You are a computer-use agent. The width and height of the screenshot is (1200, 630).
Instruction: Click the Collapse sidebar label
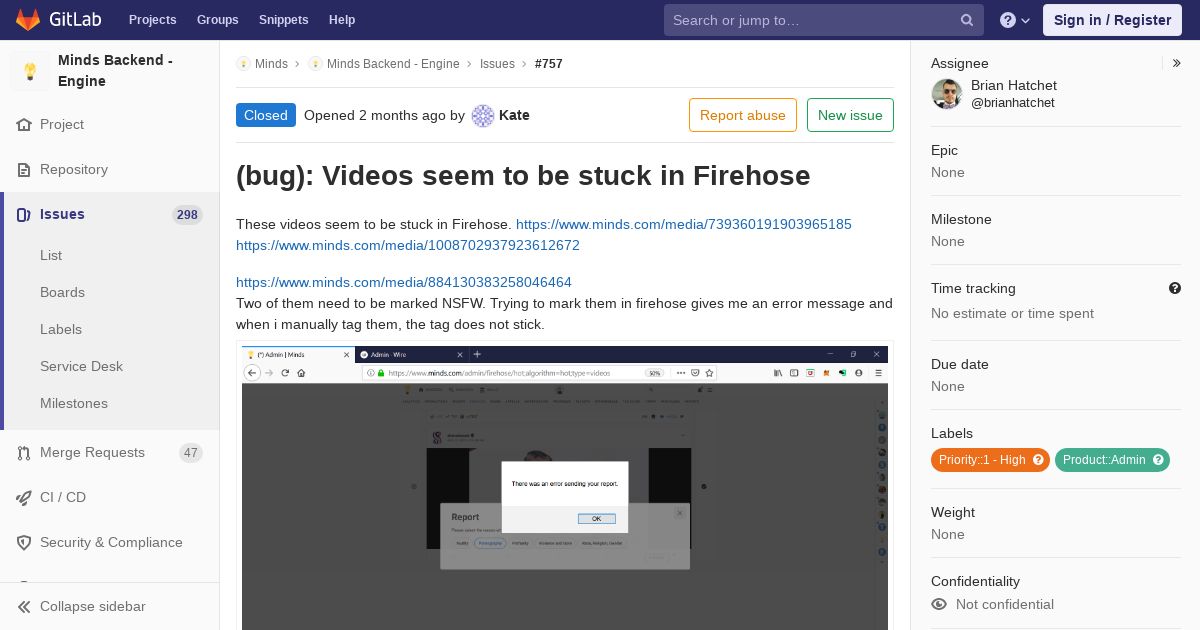click(x=93, y=607)
